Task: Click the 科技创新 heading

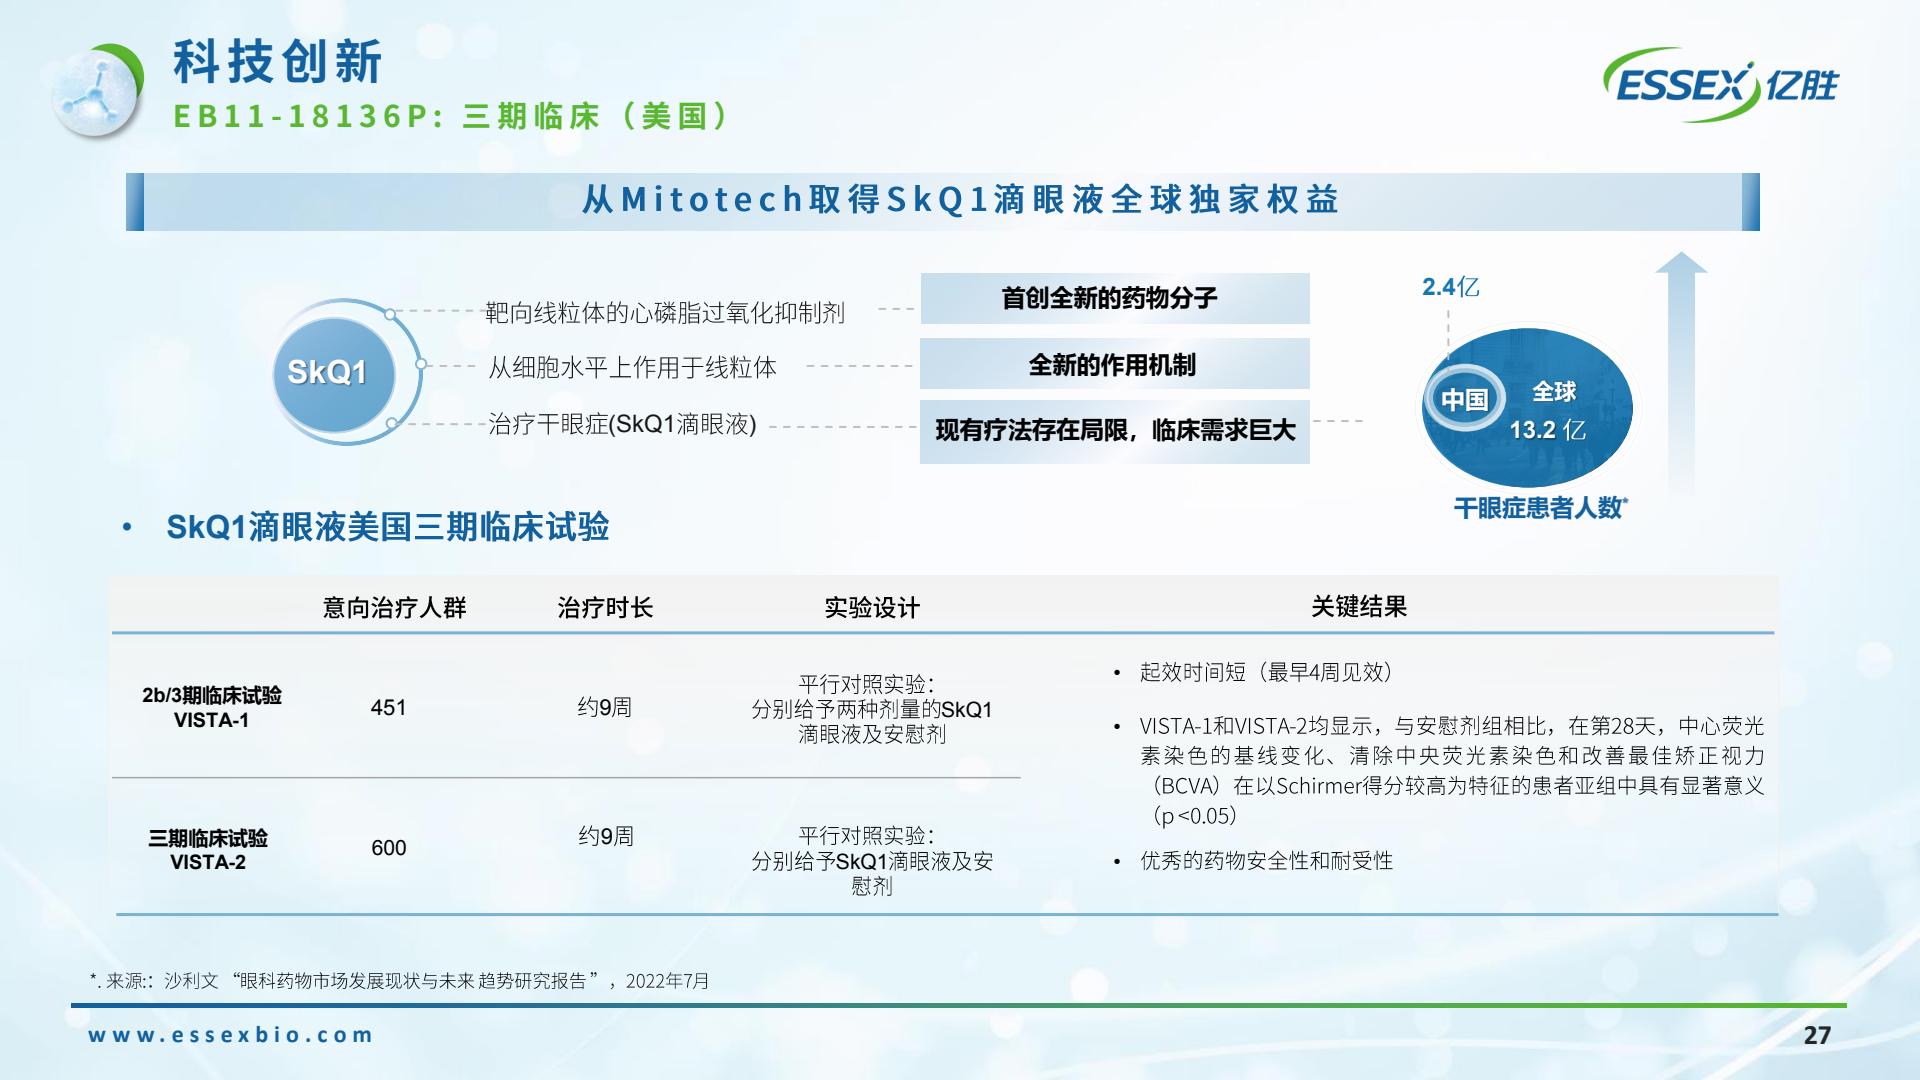Action: point(278,62)
